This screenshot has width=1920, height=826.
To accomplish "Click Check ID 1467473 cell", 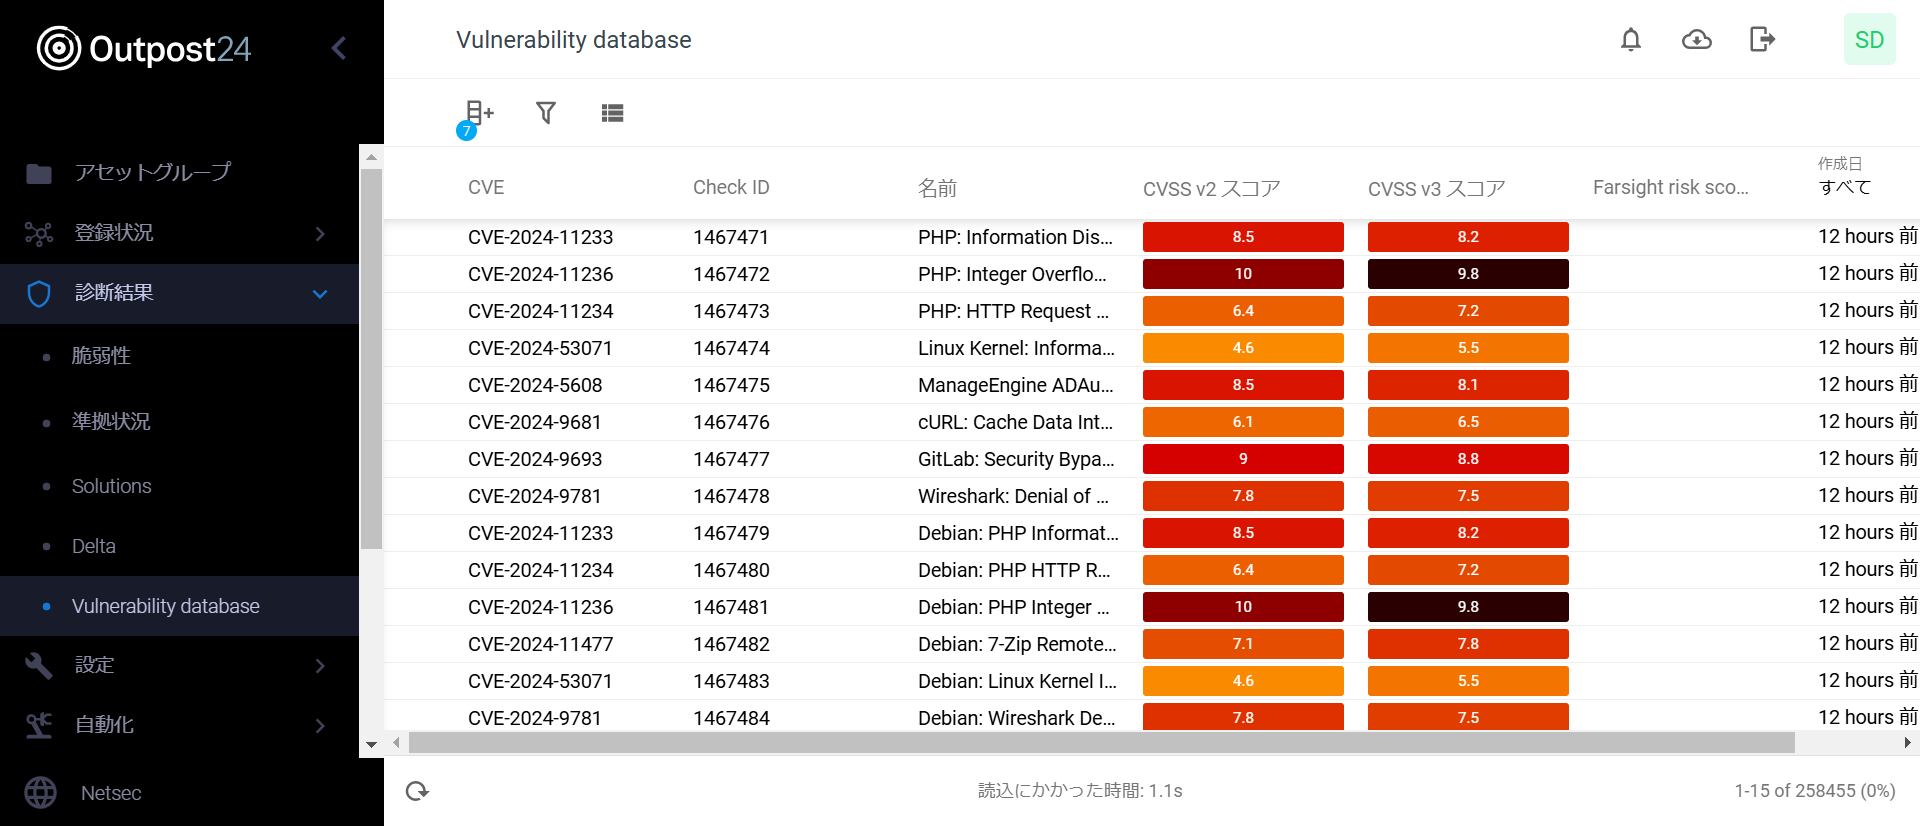I will (x=731, y=311).
